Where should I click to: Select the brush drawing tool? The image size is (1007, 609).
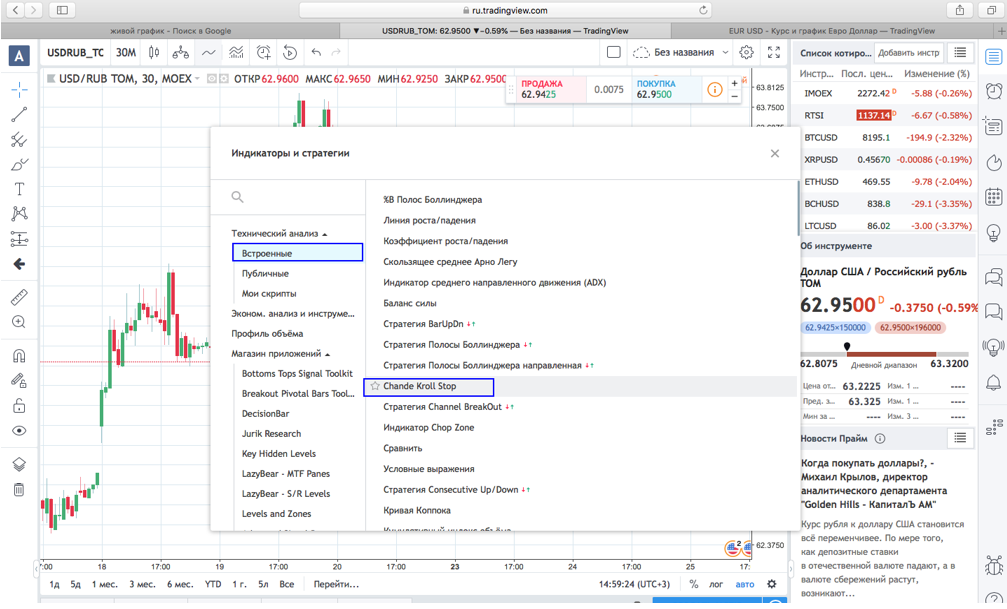click(x=19, y=164)
